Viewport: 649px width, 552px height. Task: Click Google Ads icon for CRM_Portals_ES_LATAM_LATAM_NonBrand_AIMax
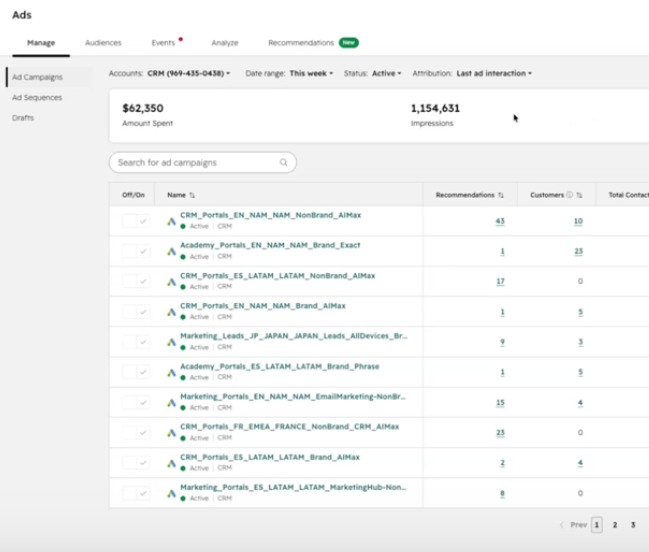pos(171,282)
